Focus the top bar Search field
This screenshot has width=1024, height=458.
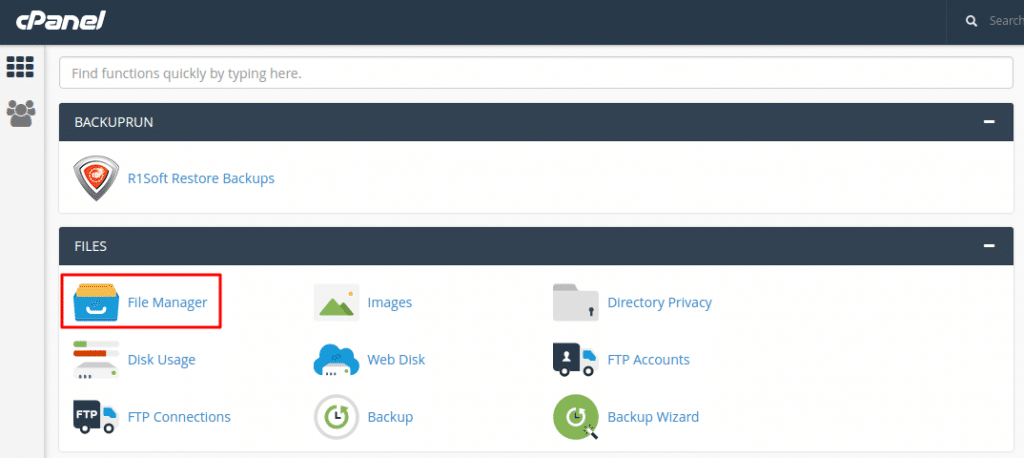click(1006, 21)
